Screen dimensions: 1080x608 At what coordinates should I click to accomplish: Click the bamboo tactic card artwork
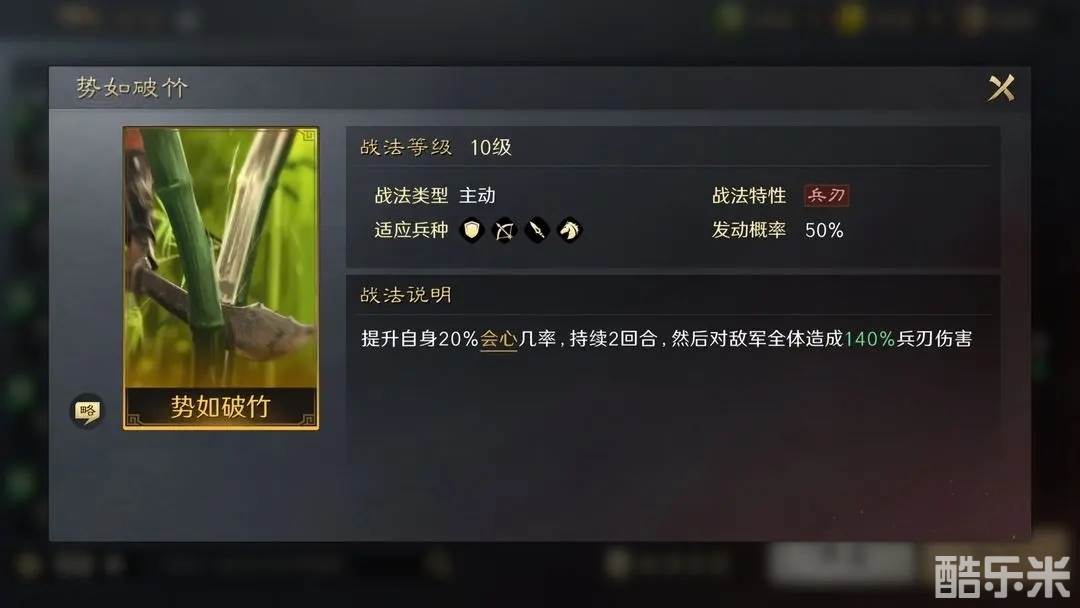(x=220, y=257)
